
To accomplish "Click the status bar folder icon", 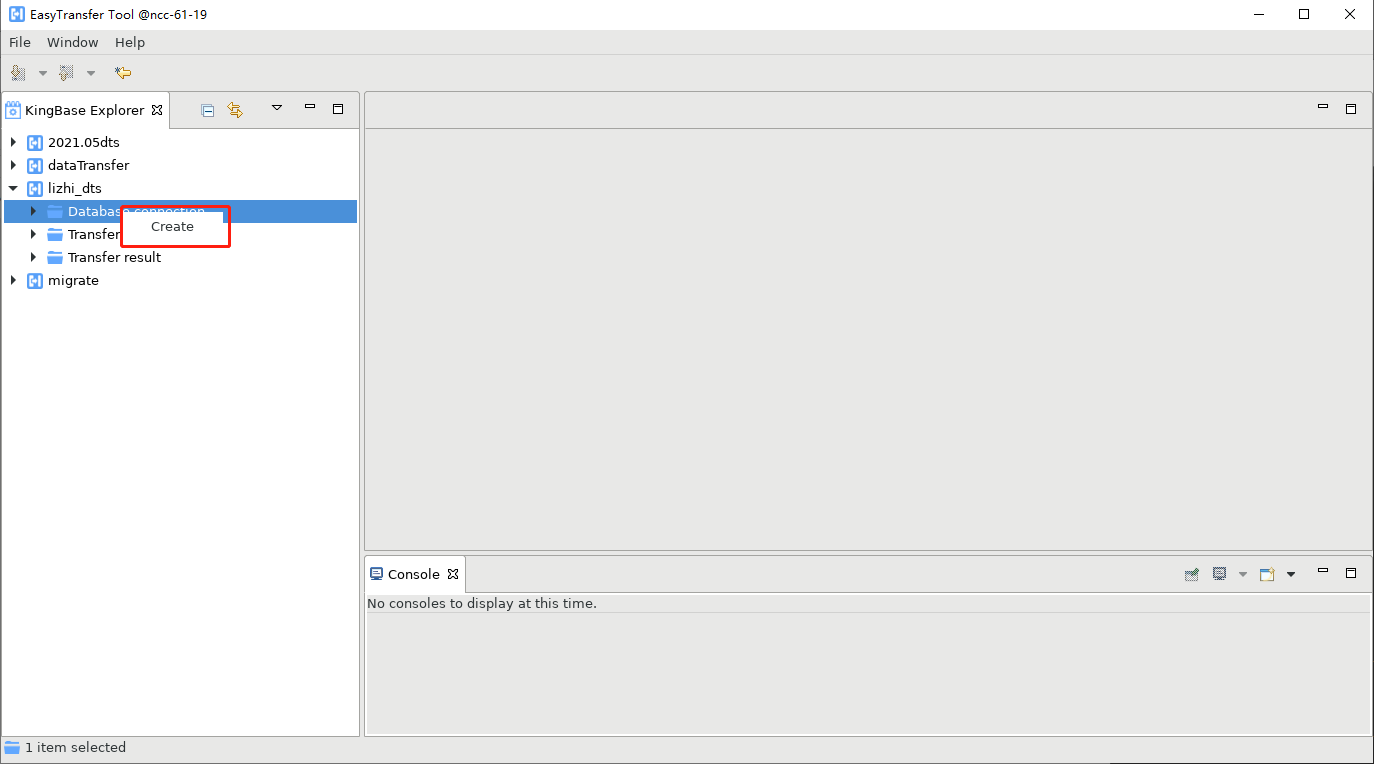I will [x=12, y=747].
